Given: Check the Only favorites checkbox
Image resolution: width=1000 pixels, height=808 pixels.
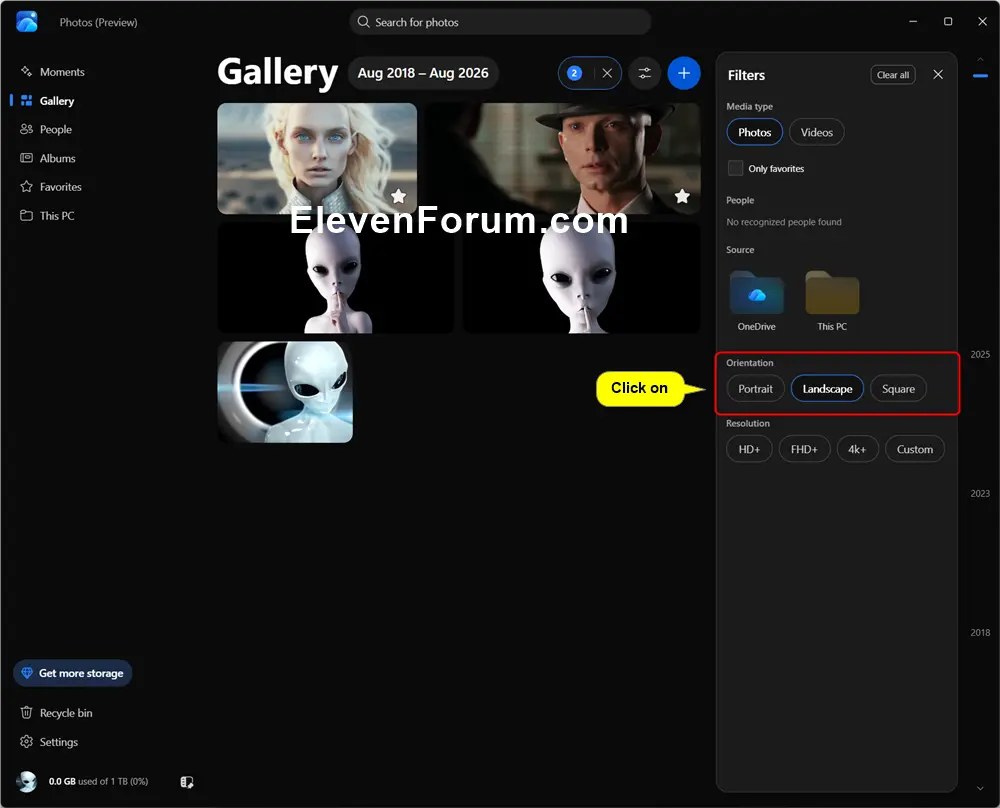Looking at the screenshot, I should (x=735, y=168).
